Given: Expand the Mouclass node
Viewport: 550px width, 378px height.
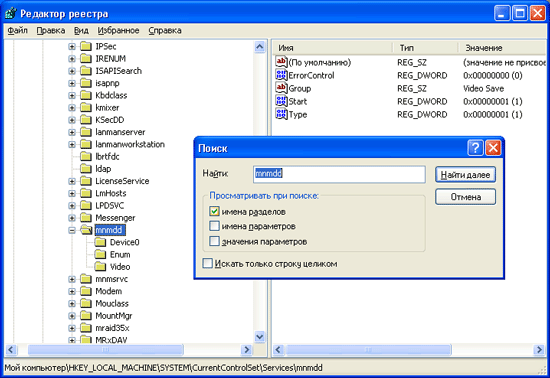Looking at the screenshot, I should pos(72,304).
